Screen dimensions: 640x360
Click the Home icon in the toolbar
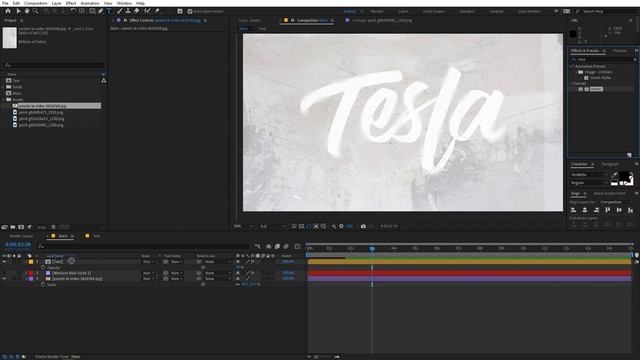(x=8, y=11)
